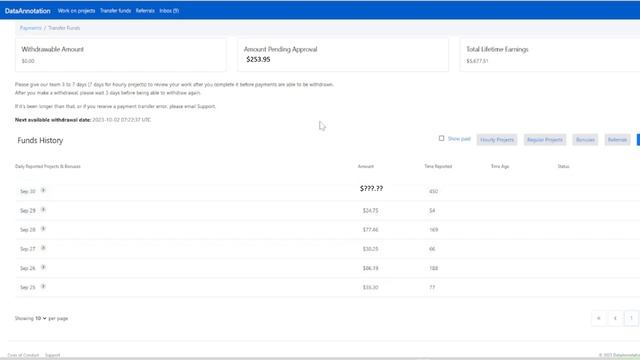Open the Terms of Conduct footer link
Image resolution: width=640 pixels, height=360 pixels.
pos(23,355)
